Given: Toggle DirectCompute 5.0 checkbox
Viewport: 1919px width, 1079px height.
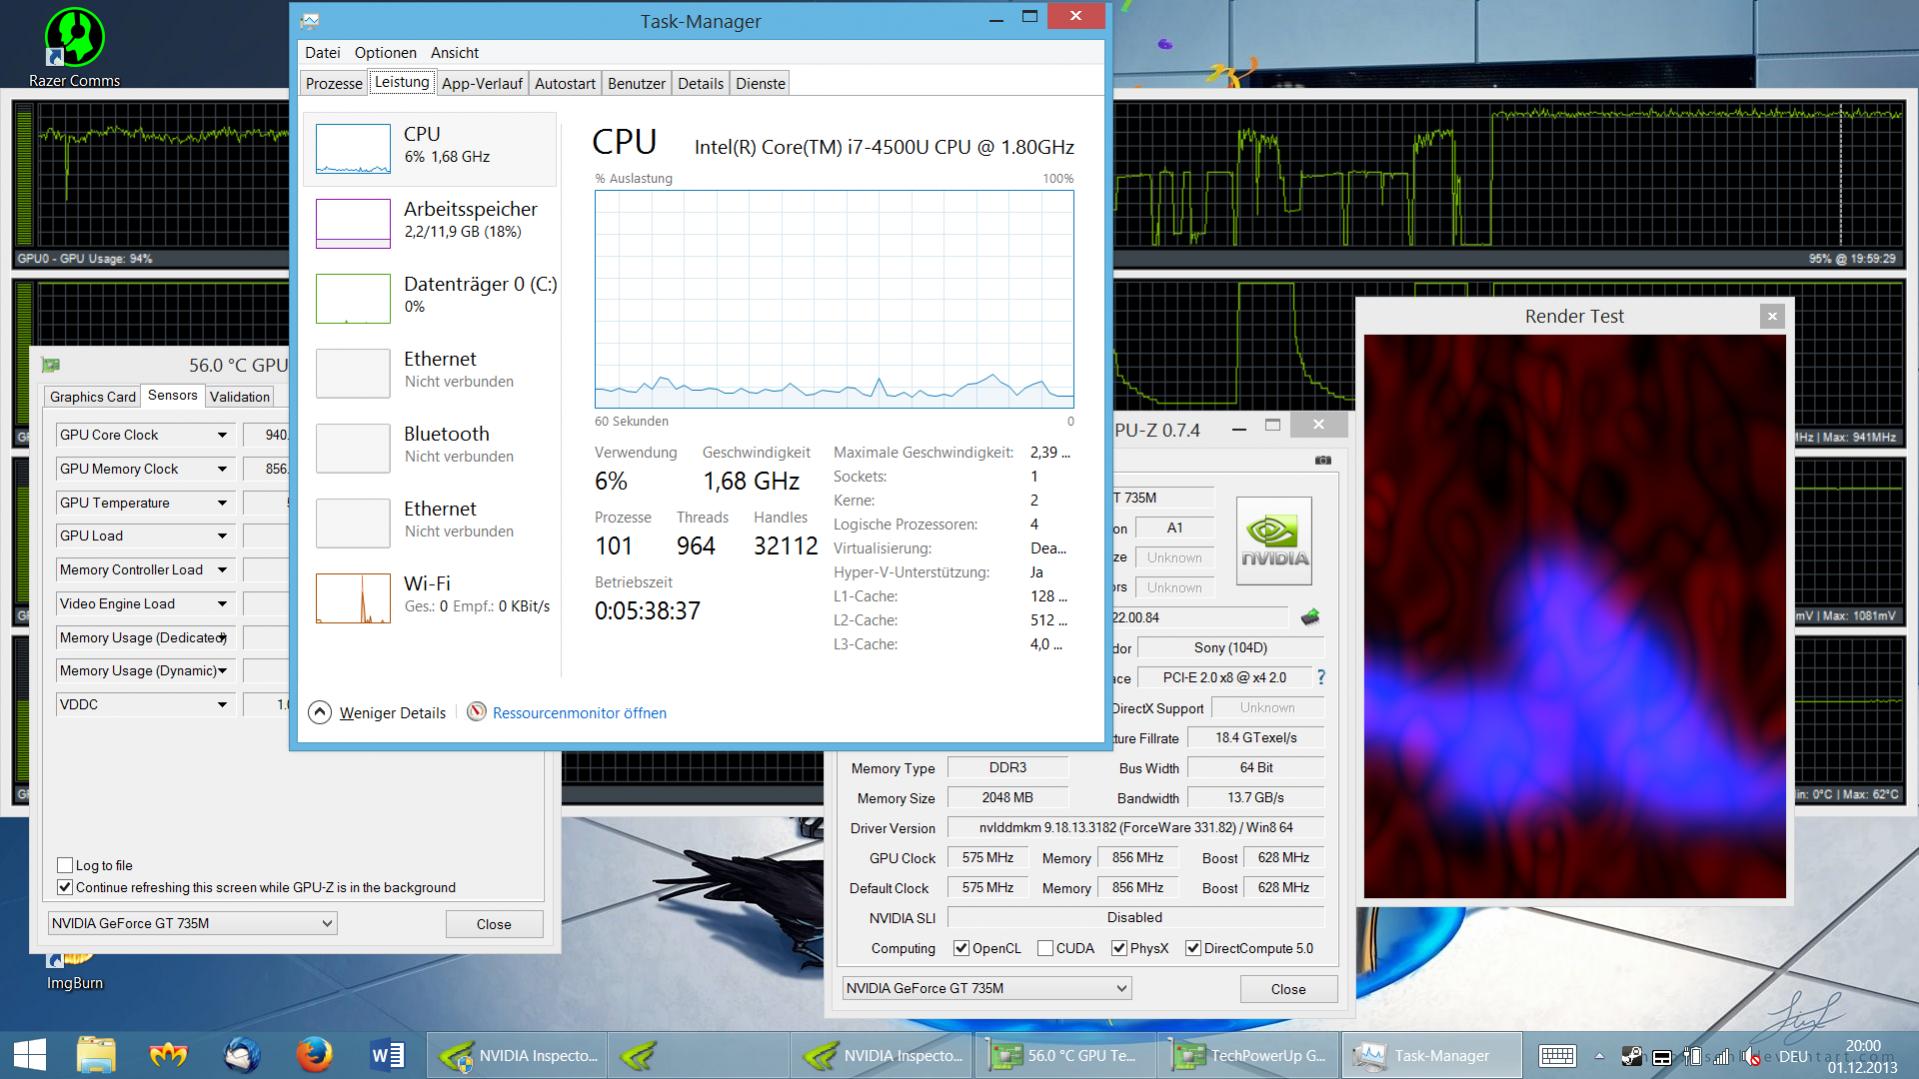Looking at the screenshot, I should click(x=1193, y=948).
